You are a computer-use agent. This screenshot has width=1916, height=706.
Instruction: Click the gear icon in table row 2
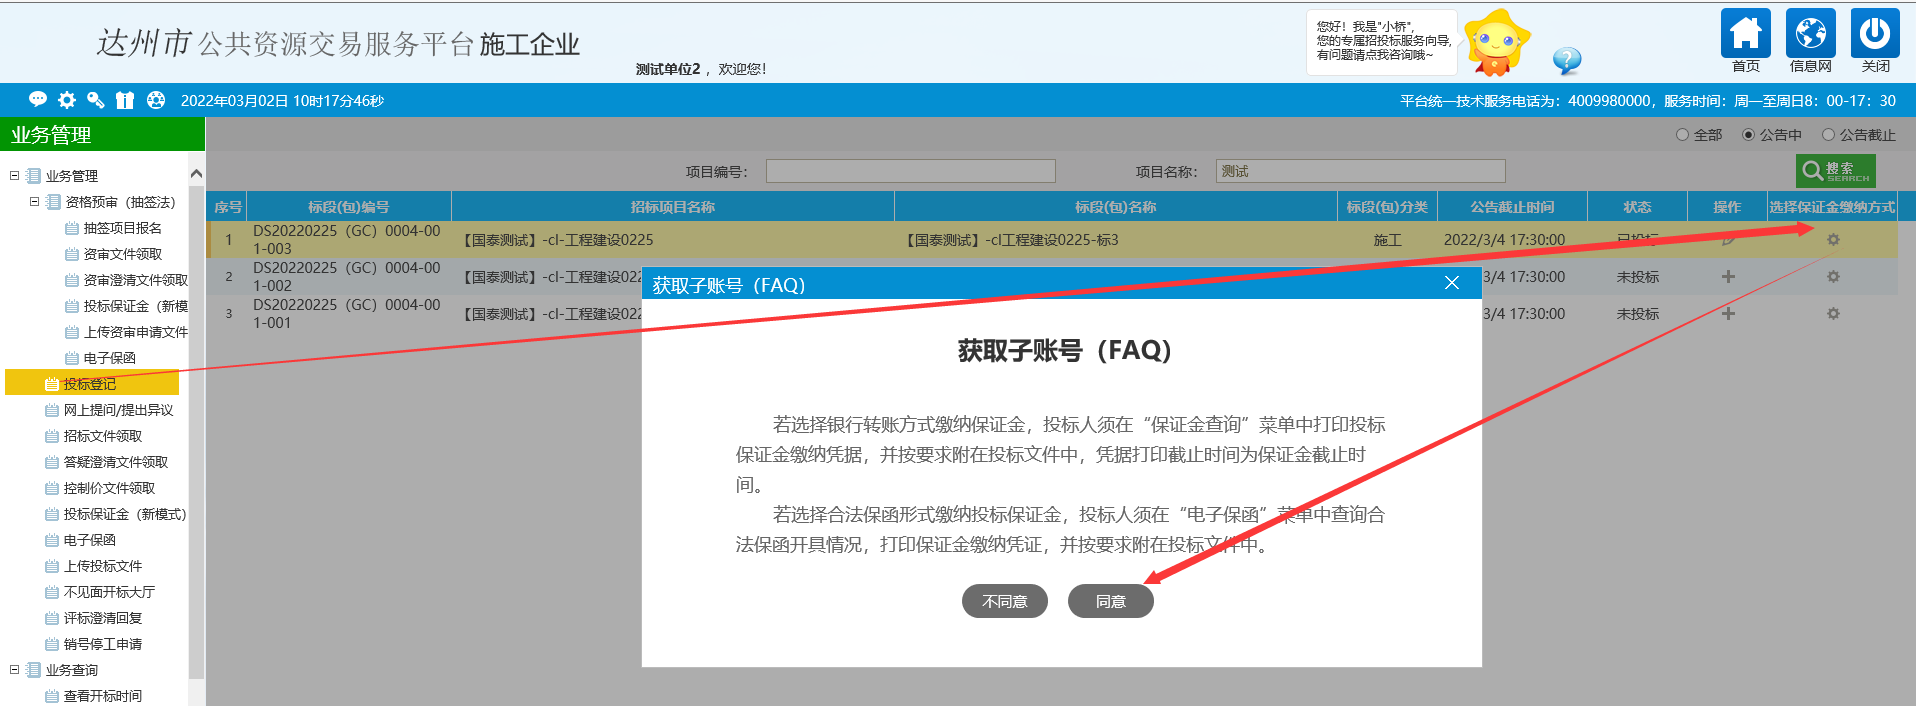1832,277
